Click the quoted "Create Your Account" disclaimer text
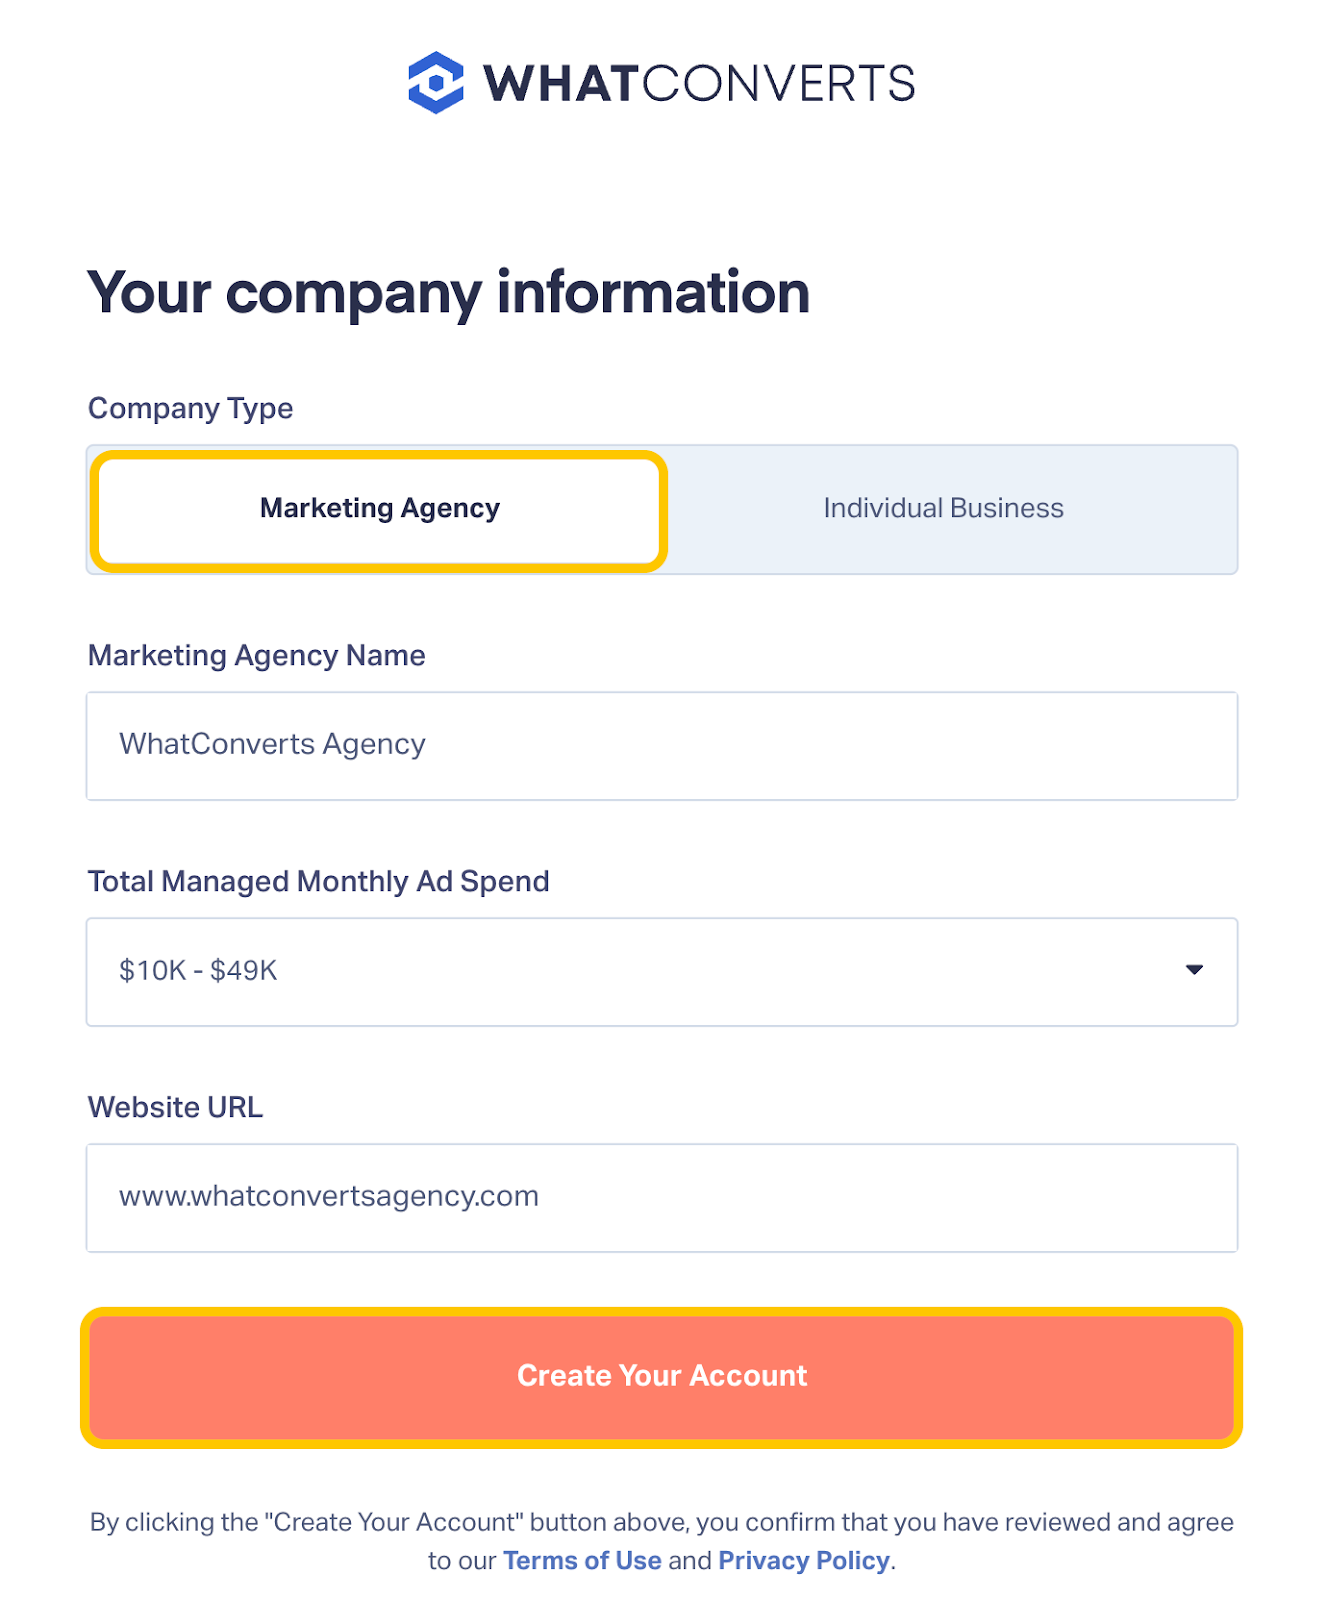Screen dimensions: 1327x1600 394,1523
